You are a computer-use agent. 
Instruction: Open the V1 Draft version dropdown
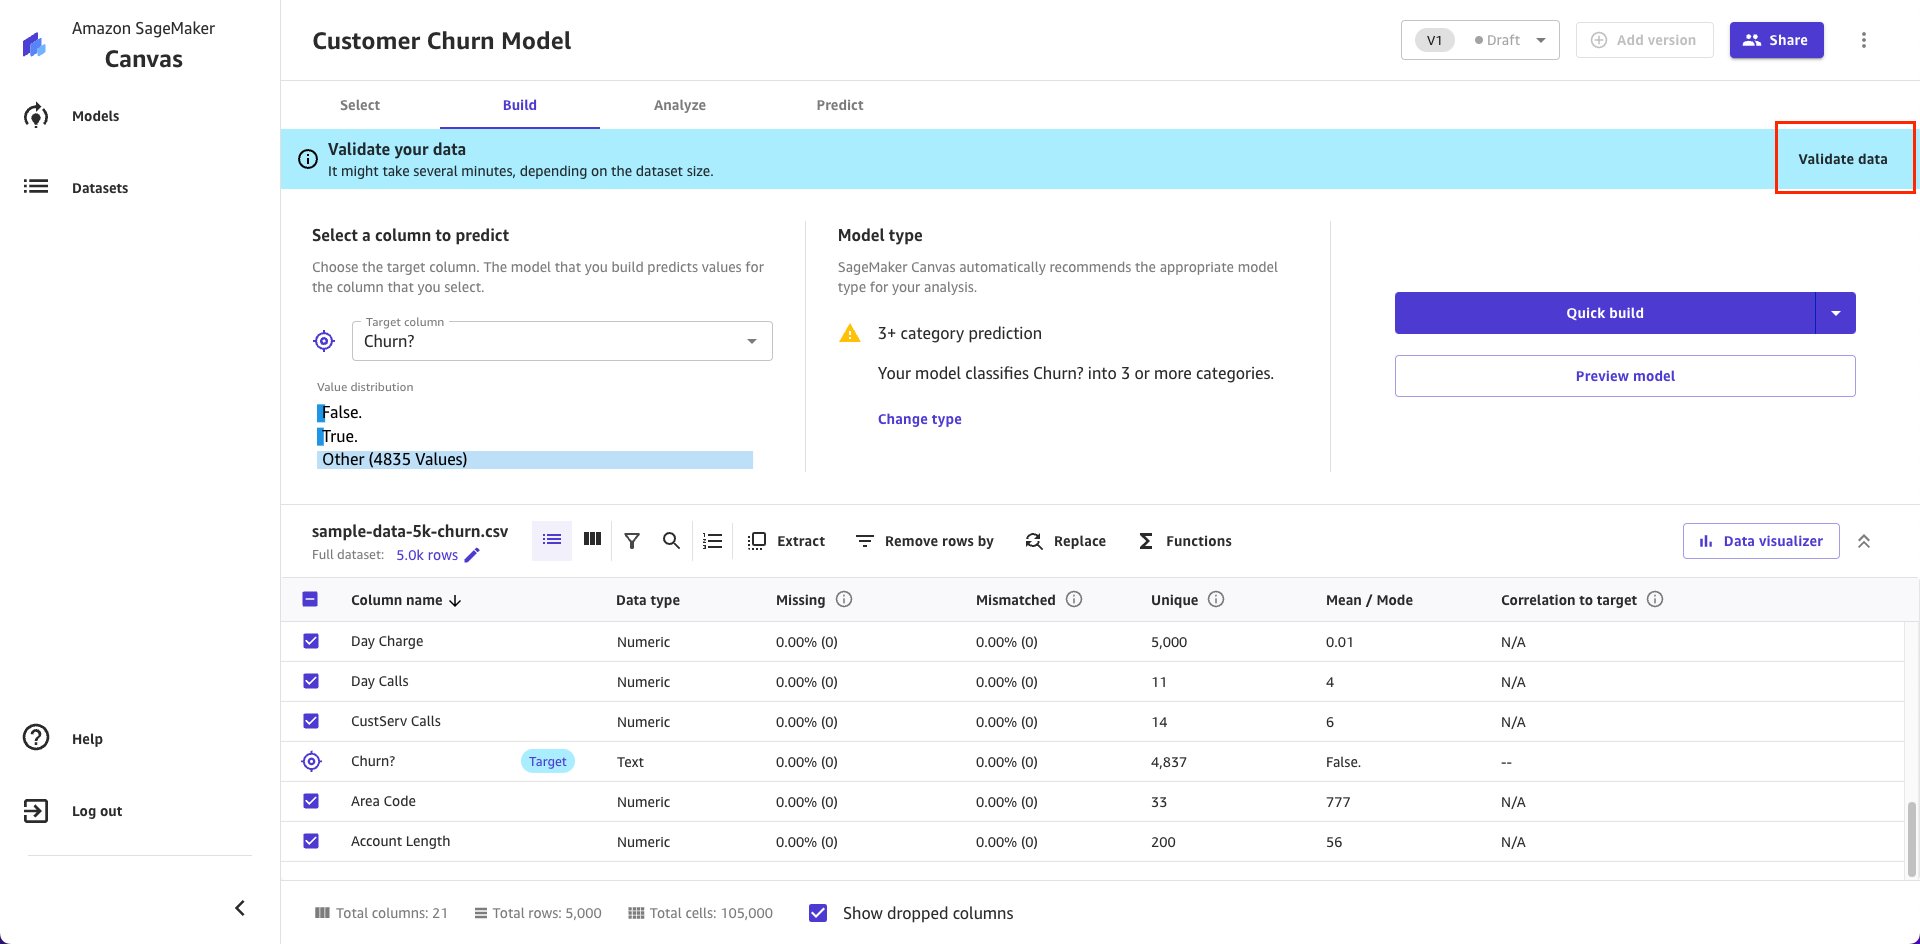[x=1480, y=40]
